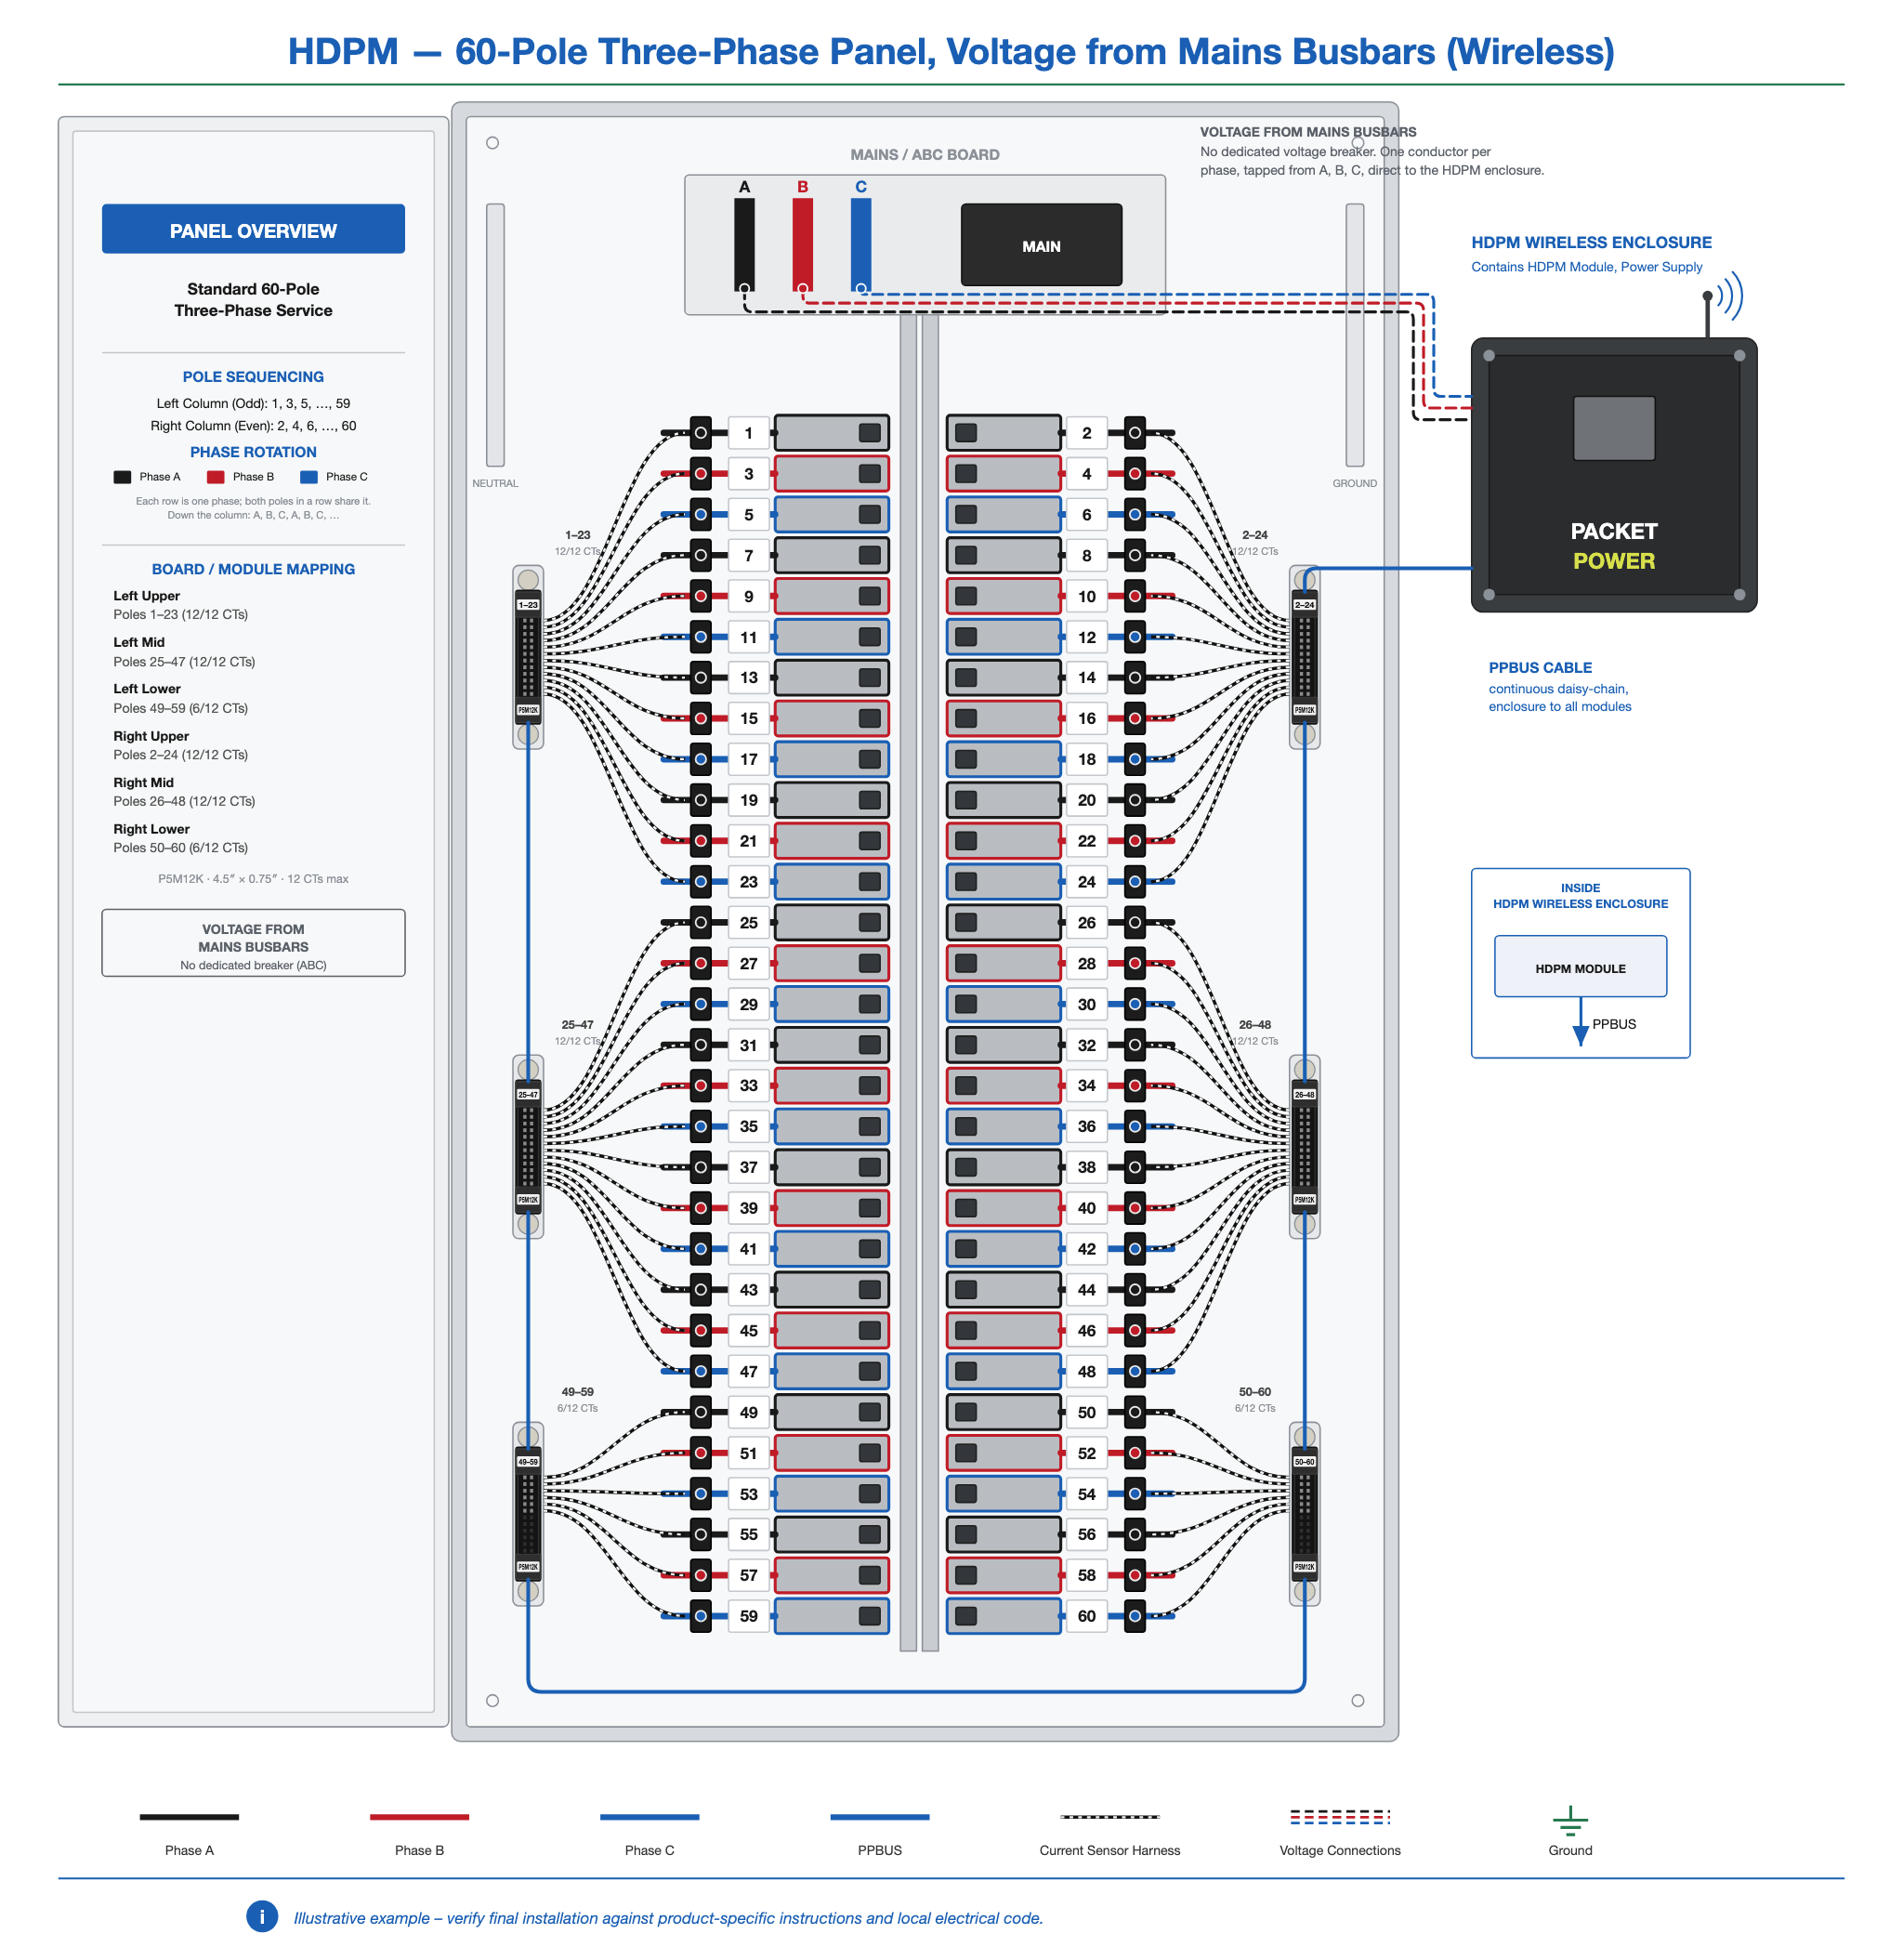Click the current sensor on pole 59
This screenshot has height=1960, width=1903.
(x=701, y=1615)
